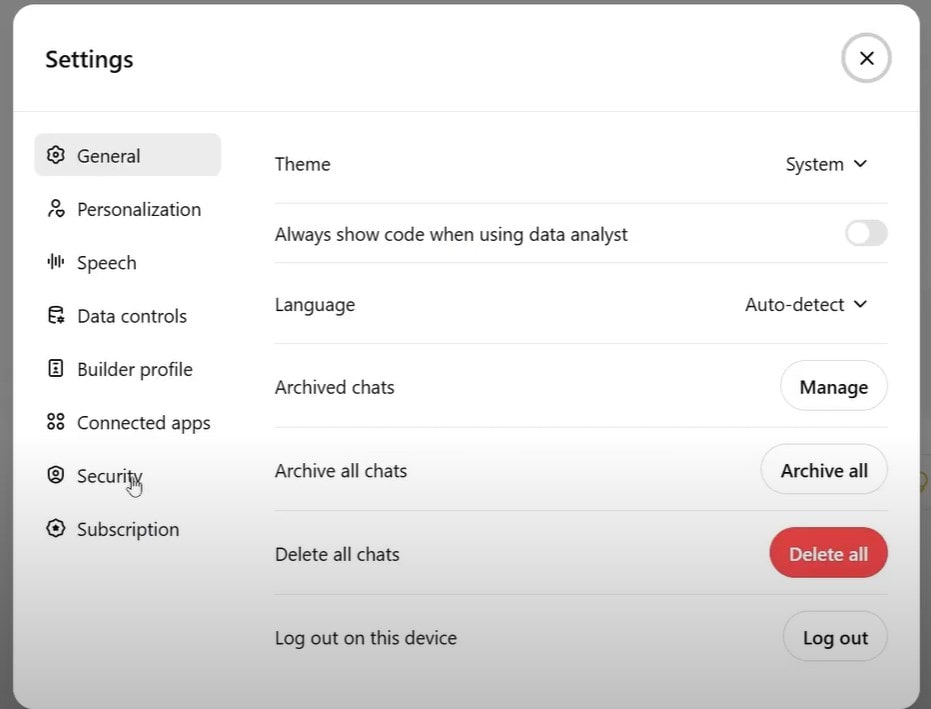Toggle Always show code for data analyst
931x709 pixels.
pos(865,234)
